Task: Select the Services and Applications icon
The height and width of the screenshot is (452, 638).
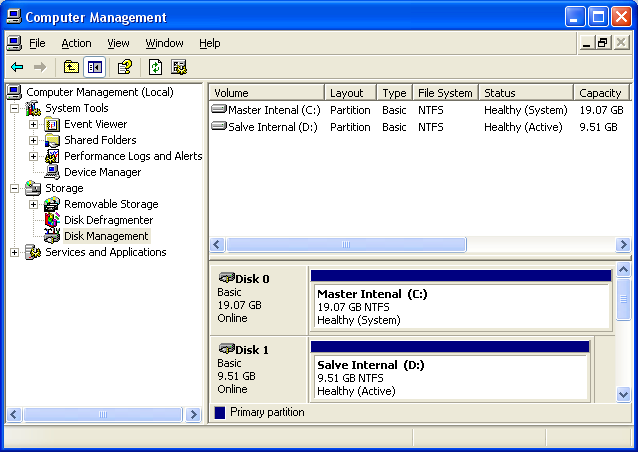Action: click(x=33, y=252)
